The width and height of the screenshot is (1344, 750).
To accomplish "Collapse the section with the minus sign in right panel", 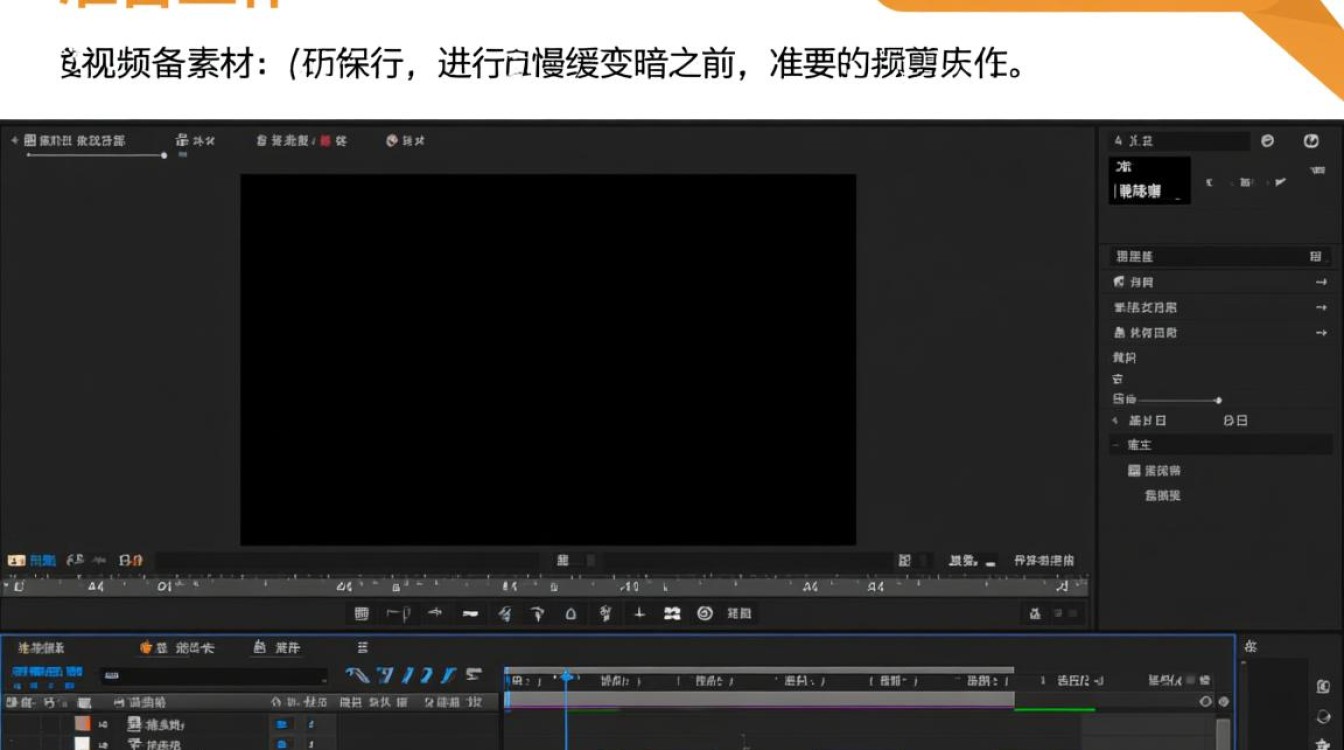I will [1116, 445].
